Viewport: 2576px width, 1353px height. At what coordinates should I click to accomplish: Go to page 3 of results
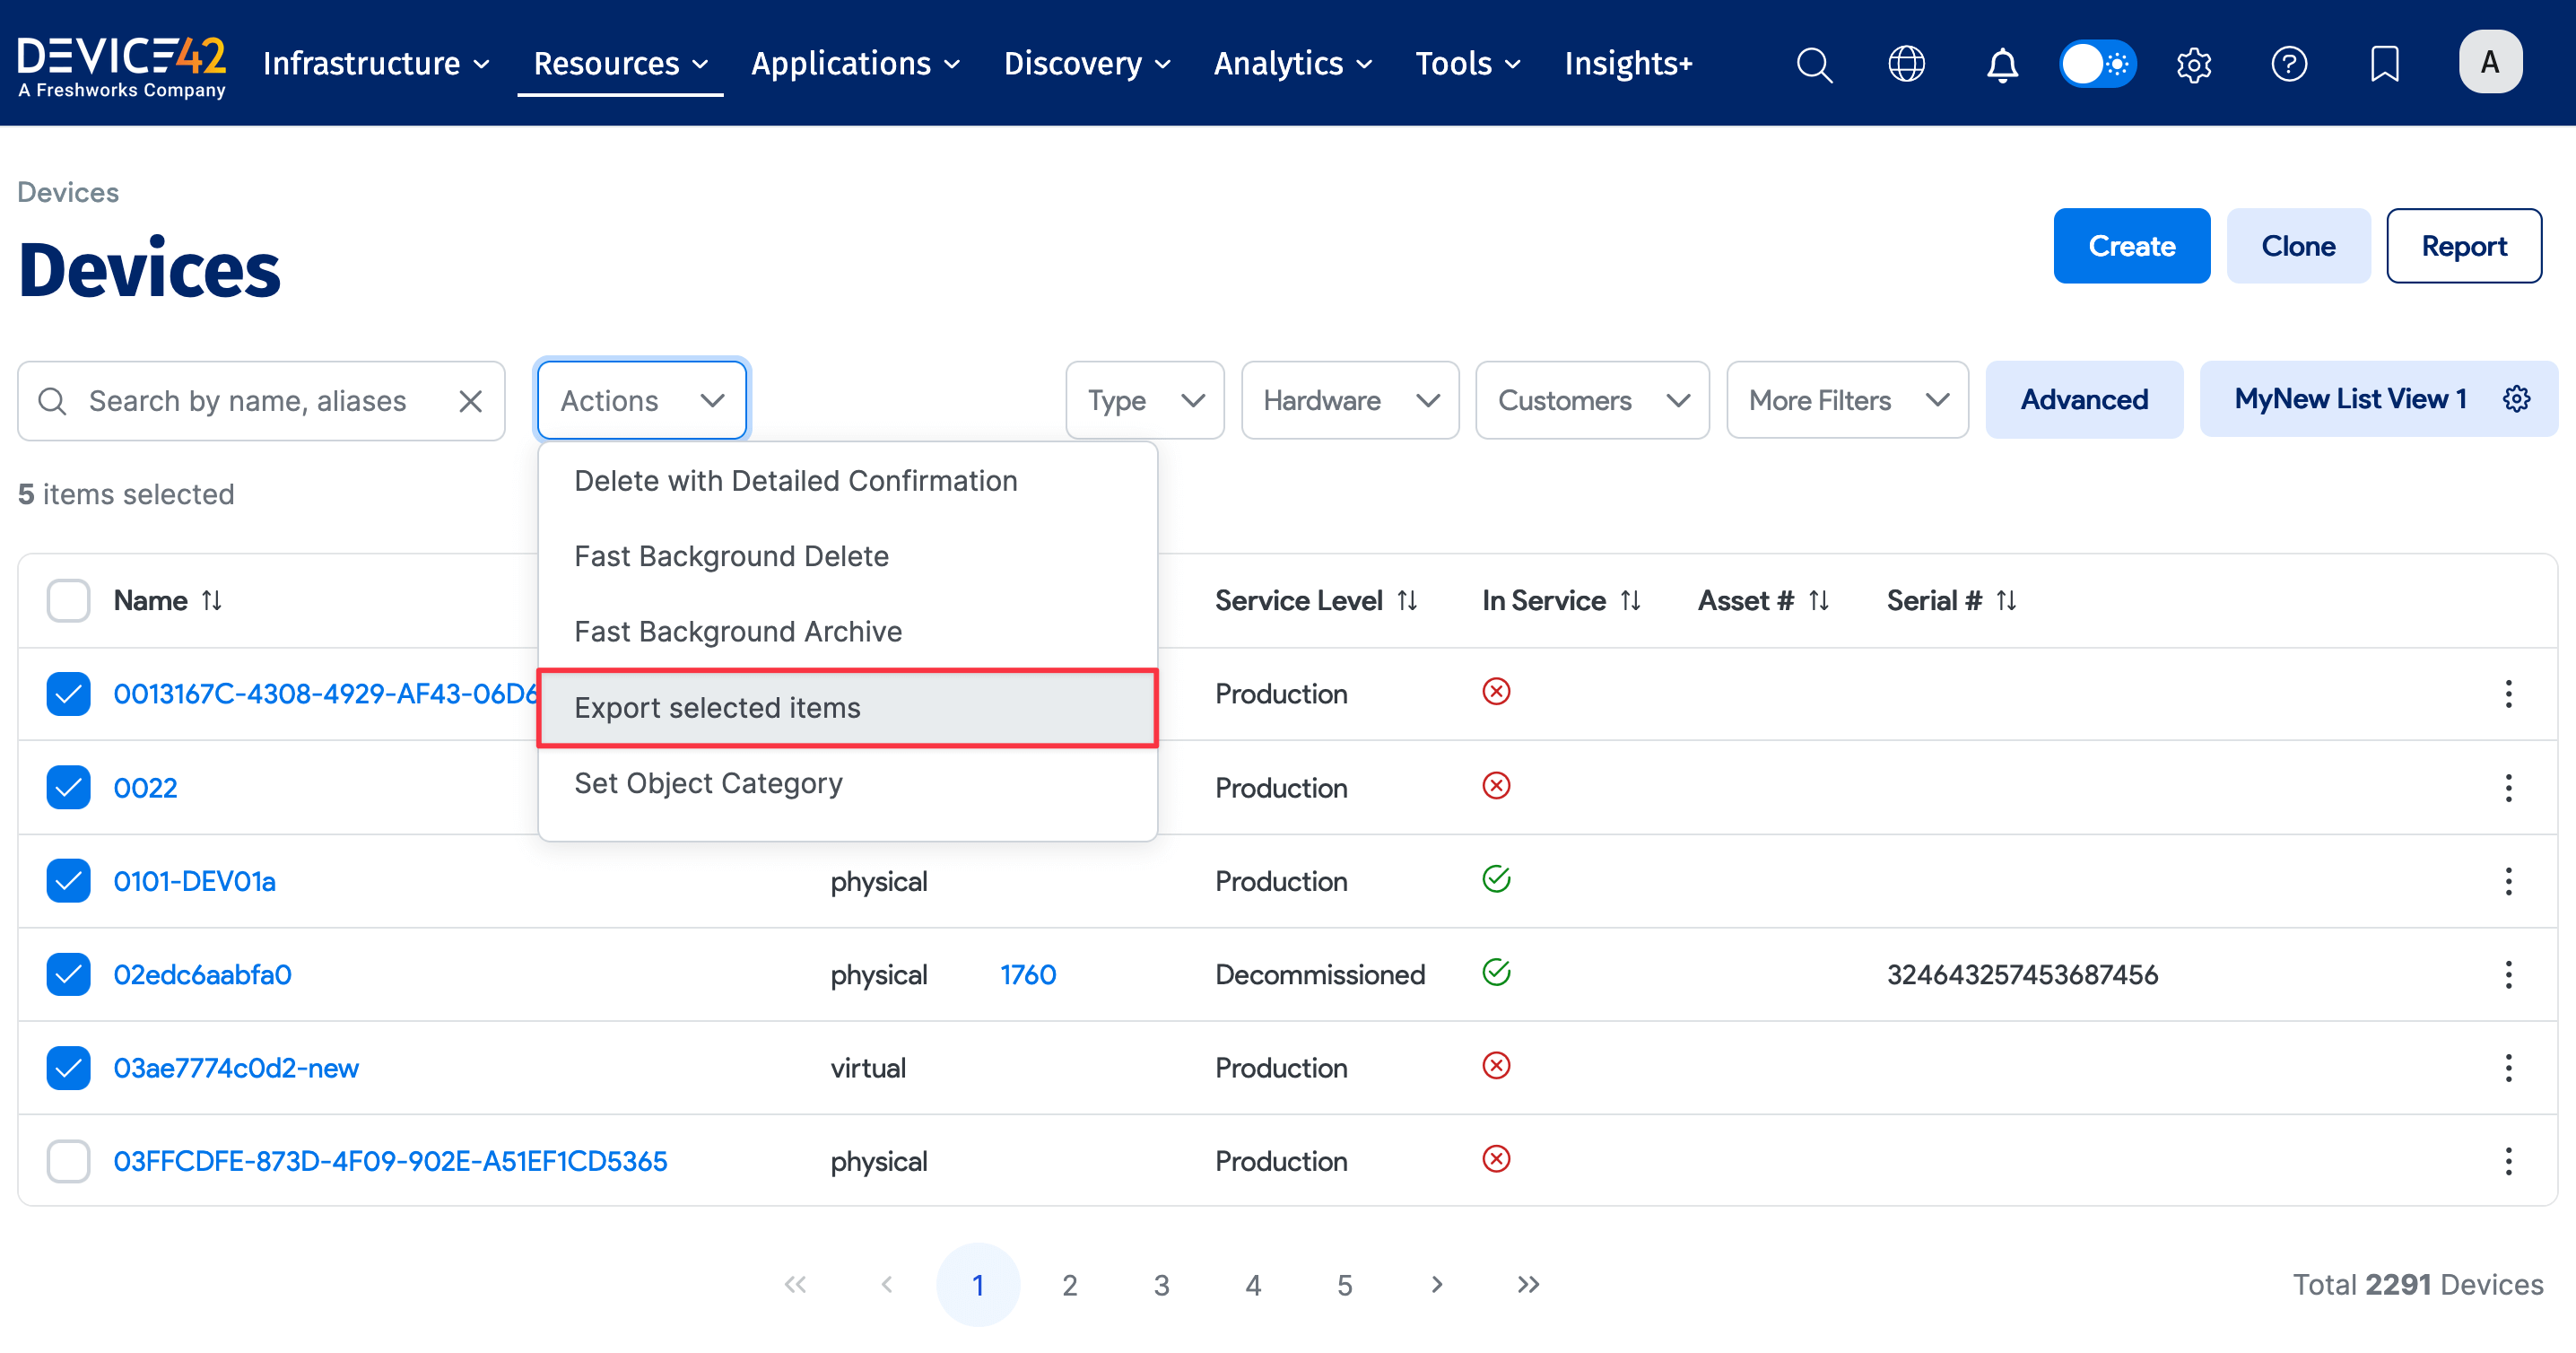click(x=1161, y=1284)
